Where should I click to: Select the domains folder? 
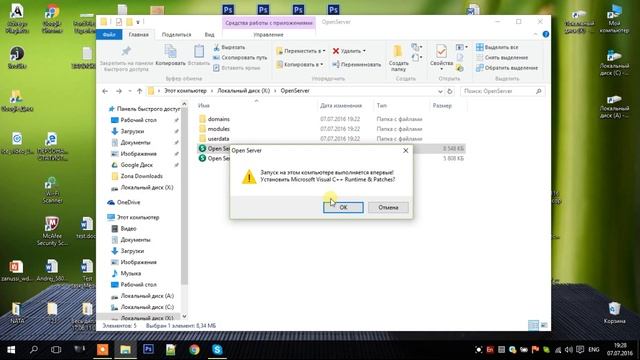click(x=219, y=119)
